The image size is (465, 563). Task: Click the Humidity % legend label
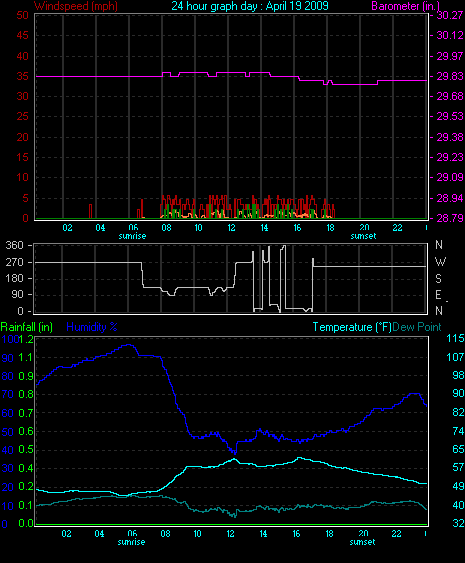click(92, 327)
